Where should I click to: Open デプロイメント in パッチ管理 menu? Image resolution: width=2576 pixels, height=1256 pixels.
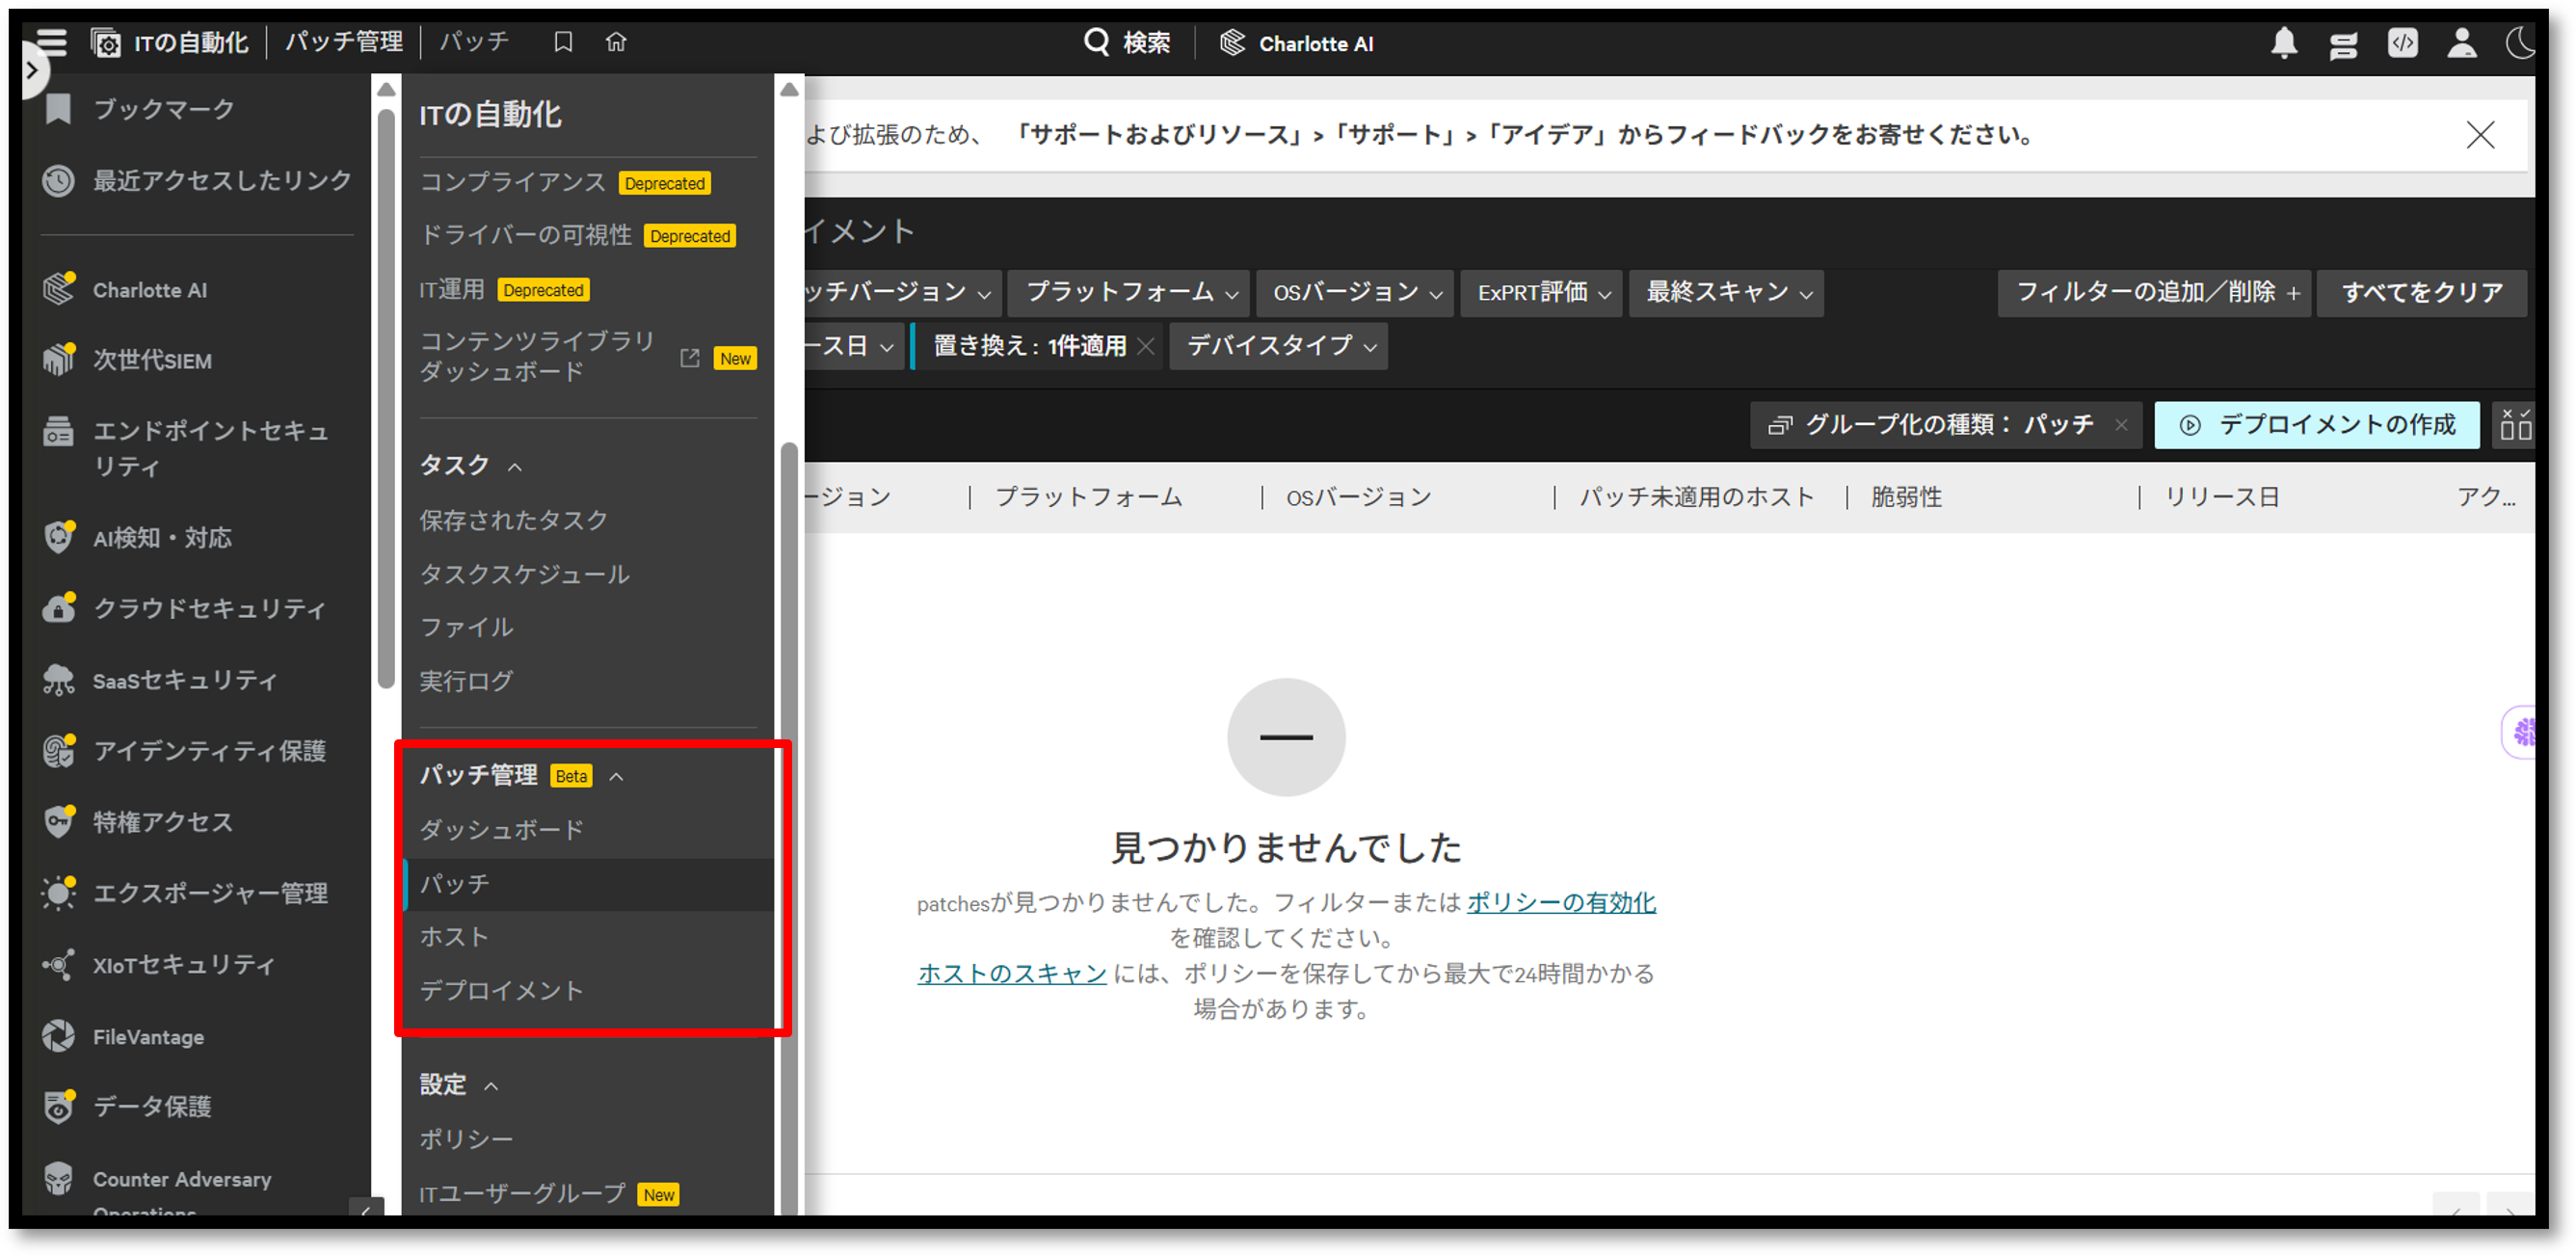(x=501, y=991)
